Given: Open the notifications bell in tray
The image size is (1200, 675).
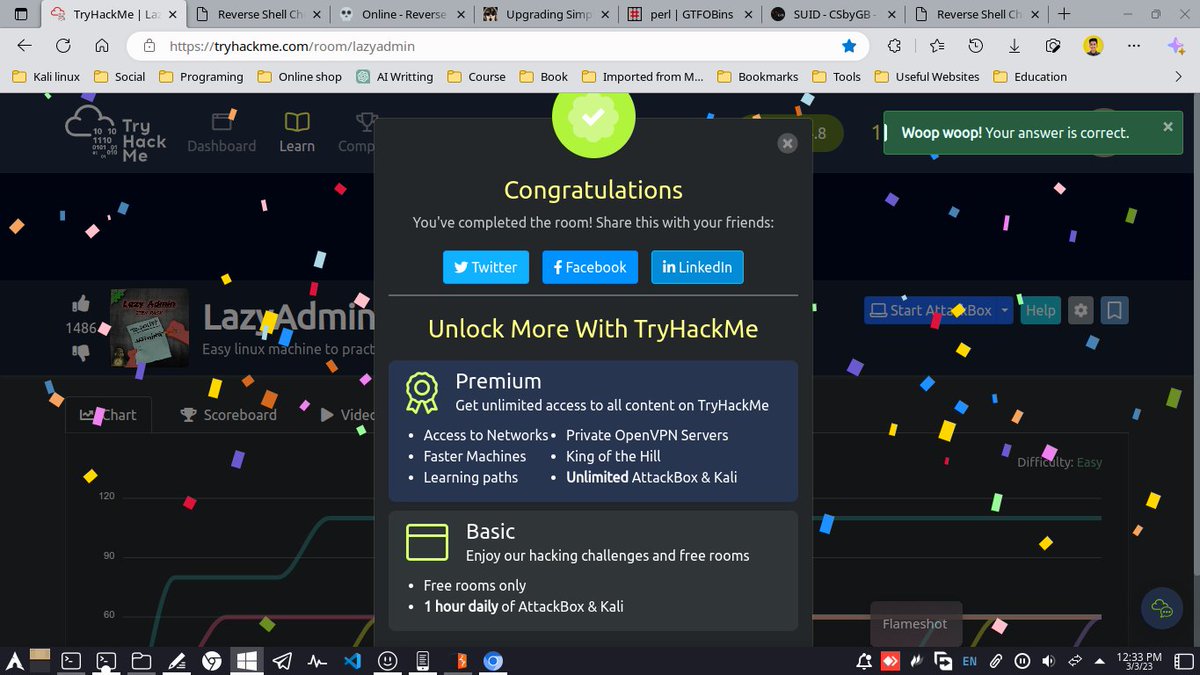Looking at the screenshot, I should pos(865,661).
